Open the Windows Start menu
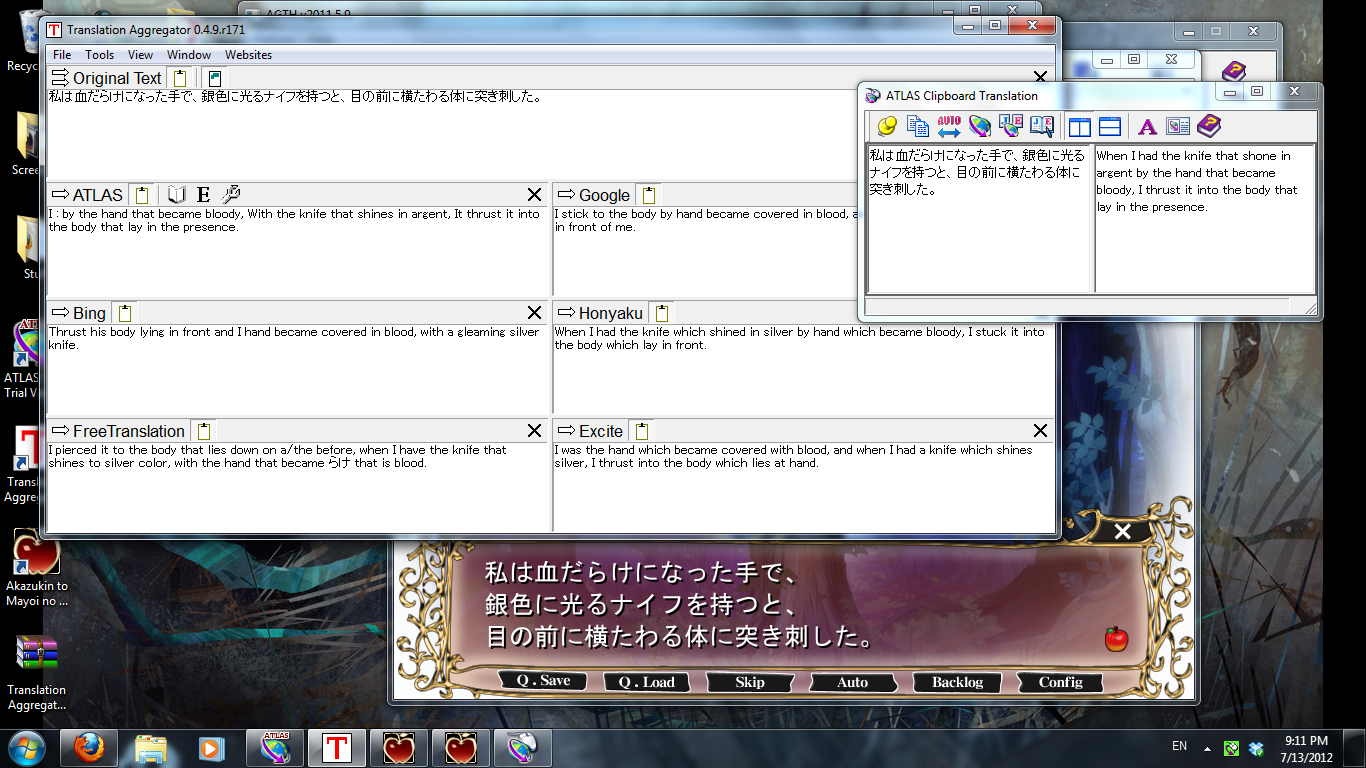1366x768 pixels. pyautogui.click(x=25, y=748)
